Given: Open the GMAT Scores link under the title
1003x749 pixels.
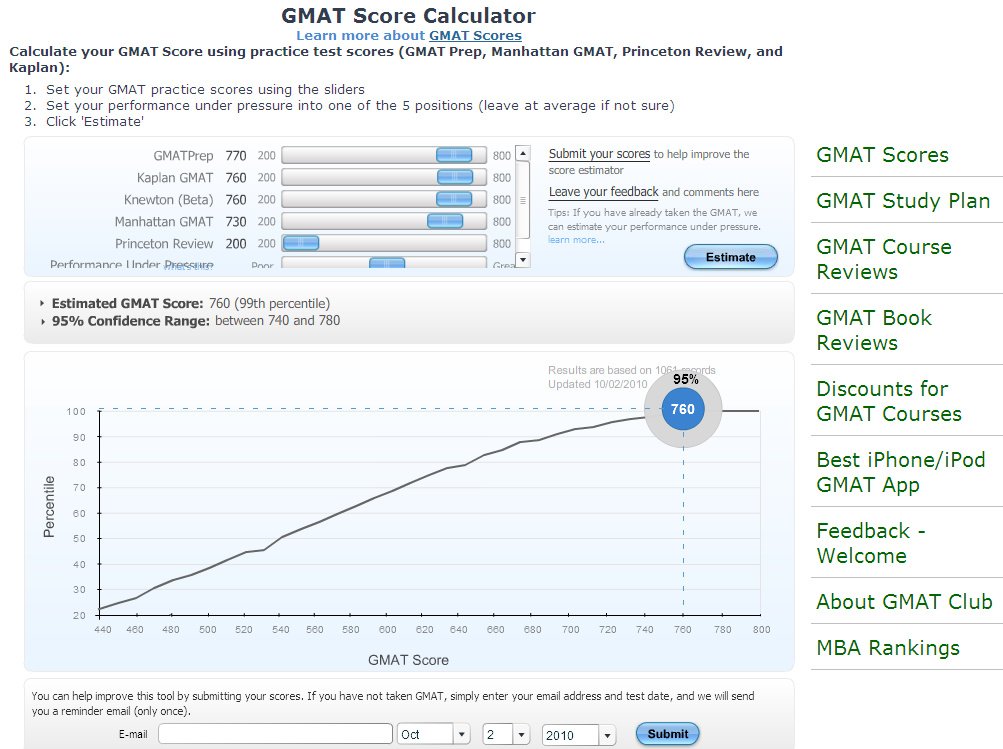Looking at the screenshot, I should click(475, 36).
